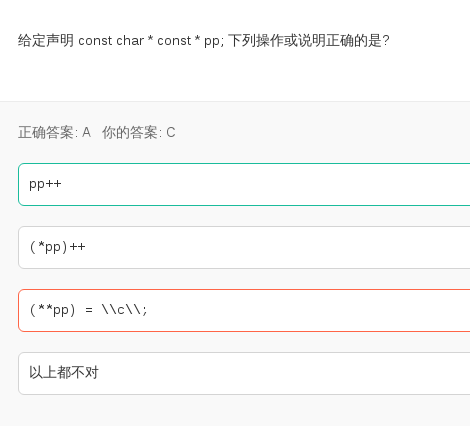Click the letter C after 你的答案
The width and height of the screenshot is (470, 426).
click(x=171, y=132)
